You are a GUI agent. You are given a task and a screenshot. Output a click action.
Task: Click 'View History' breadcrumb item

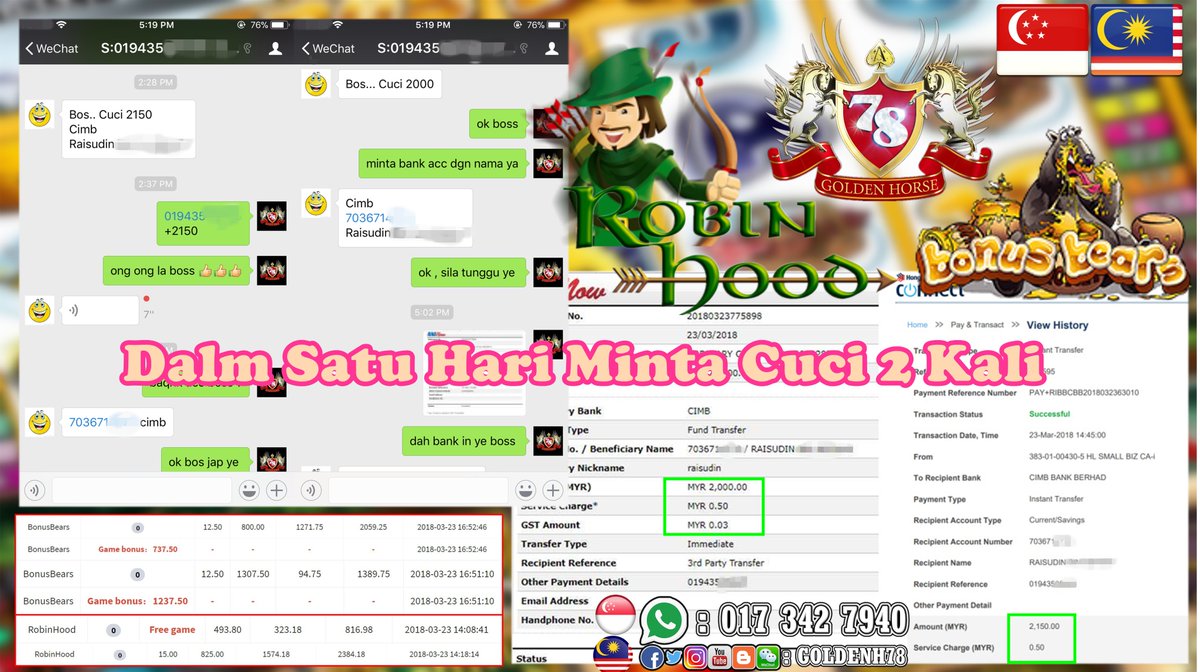click(x=1057, y=325)
